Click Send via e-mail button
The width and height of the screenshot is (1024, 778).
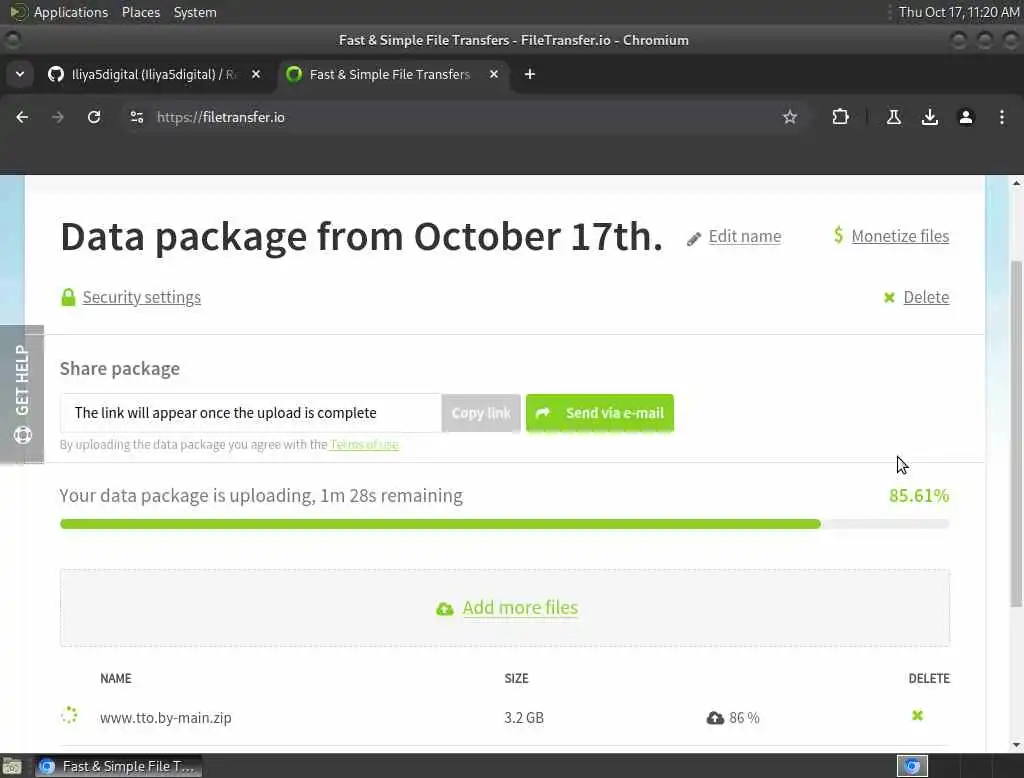point(600,413)
